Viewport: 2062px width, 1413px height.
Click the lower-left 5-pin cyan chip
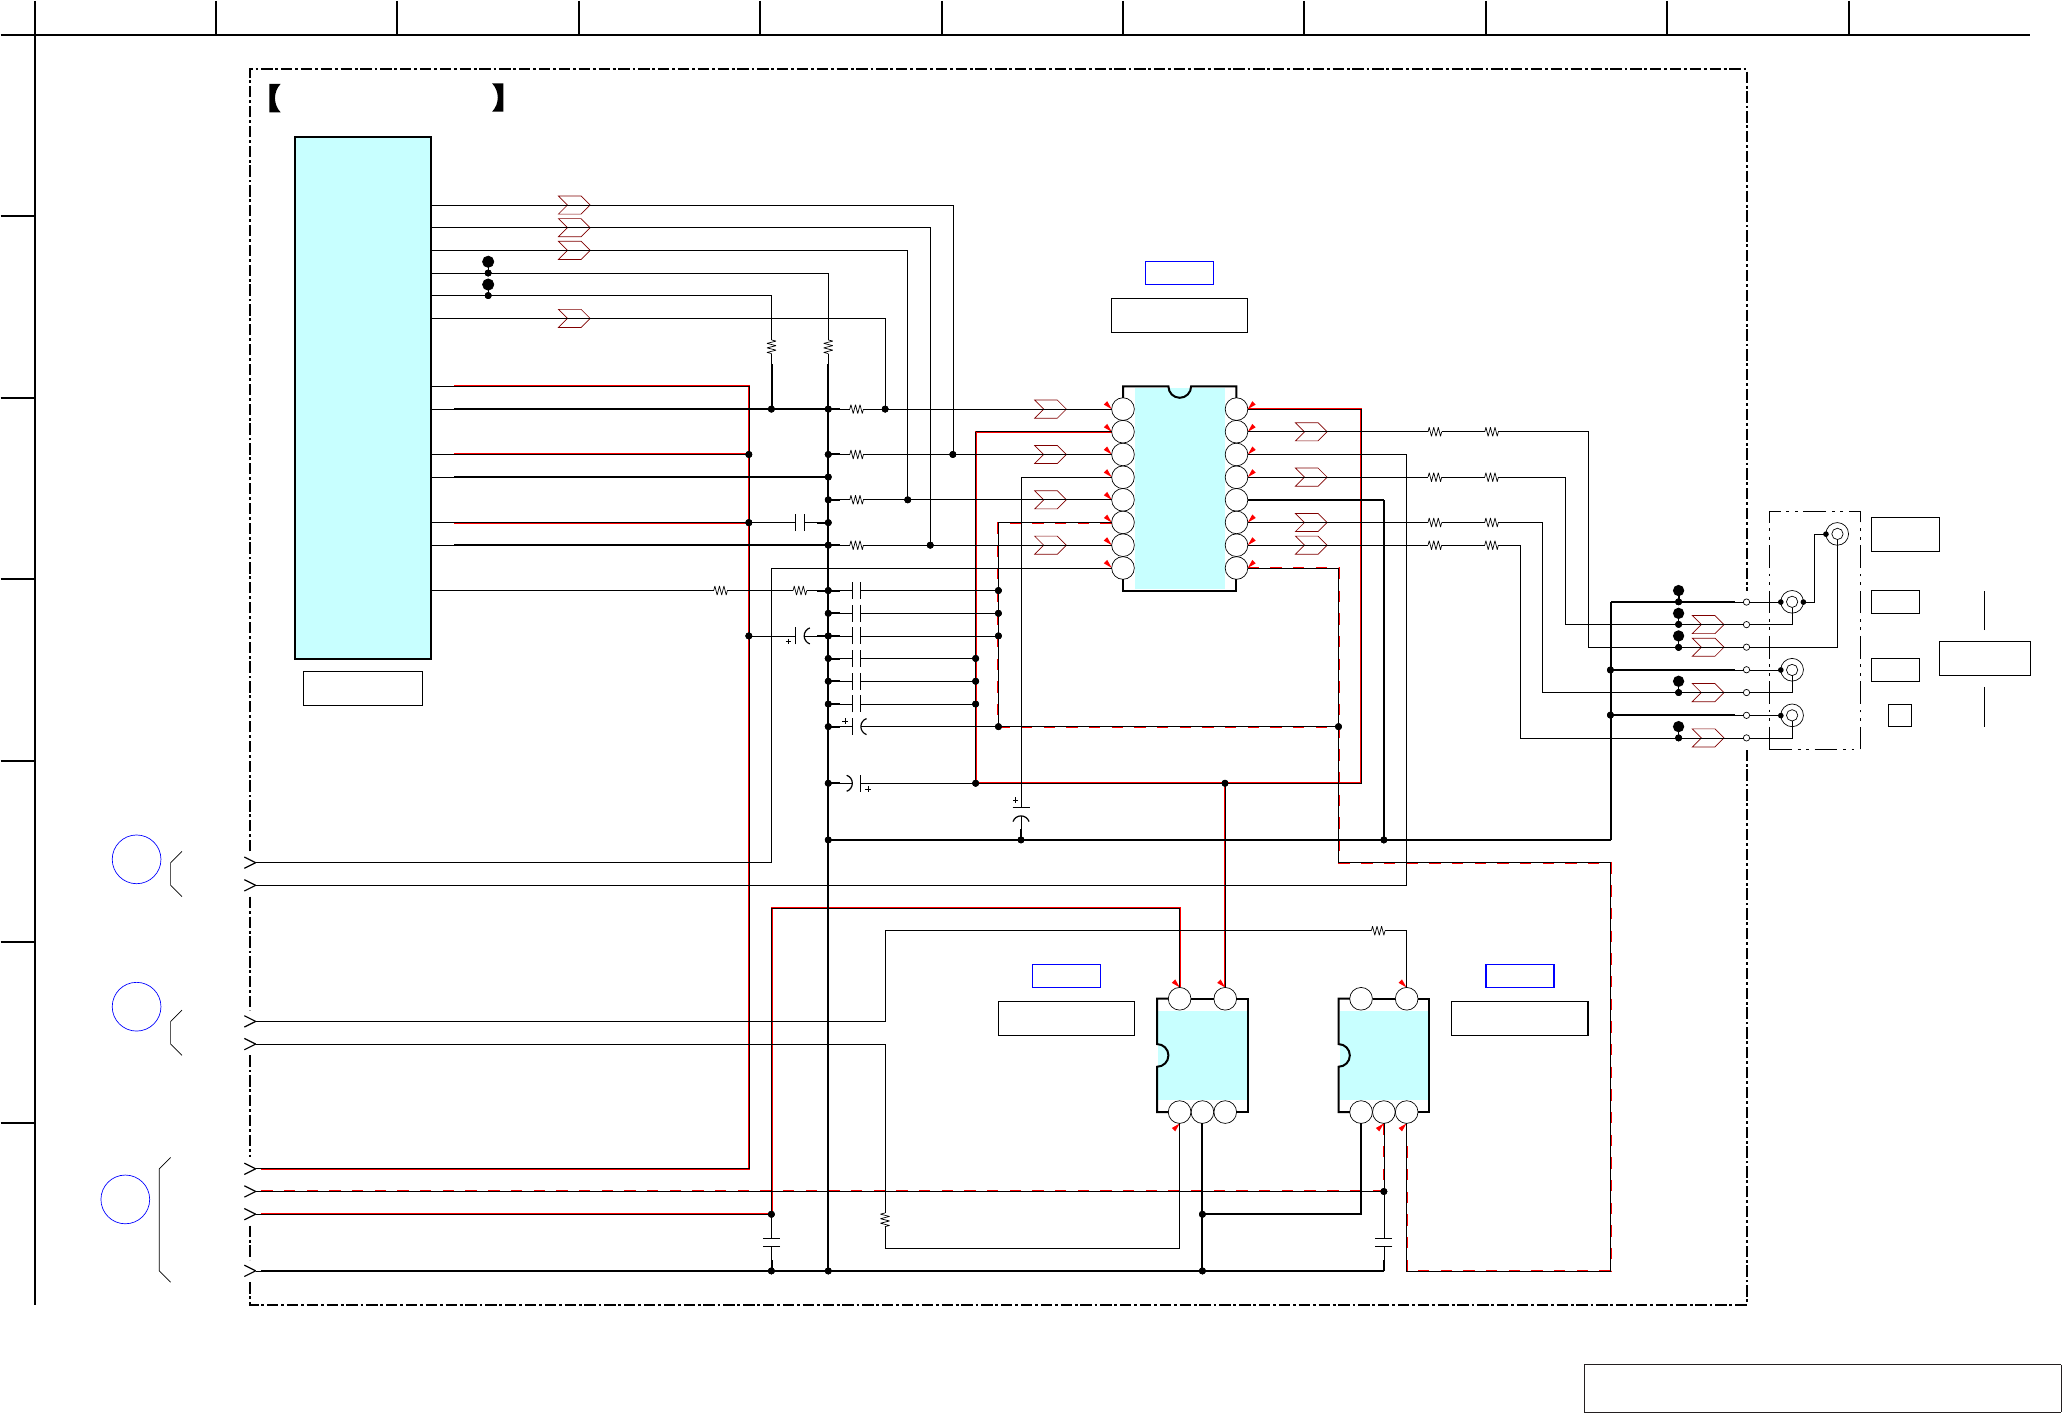(1203, 1055)
